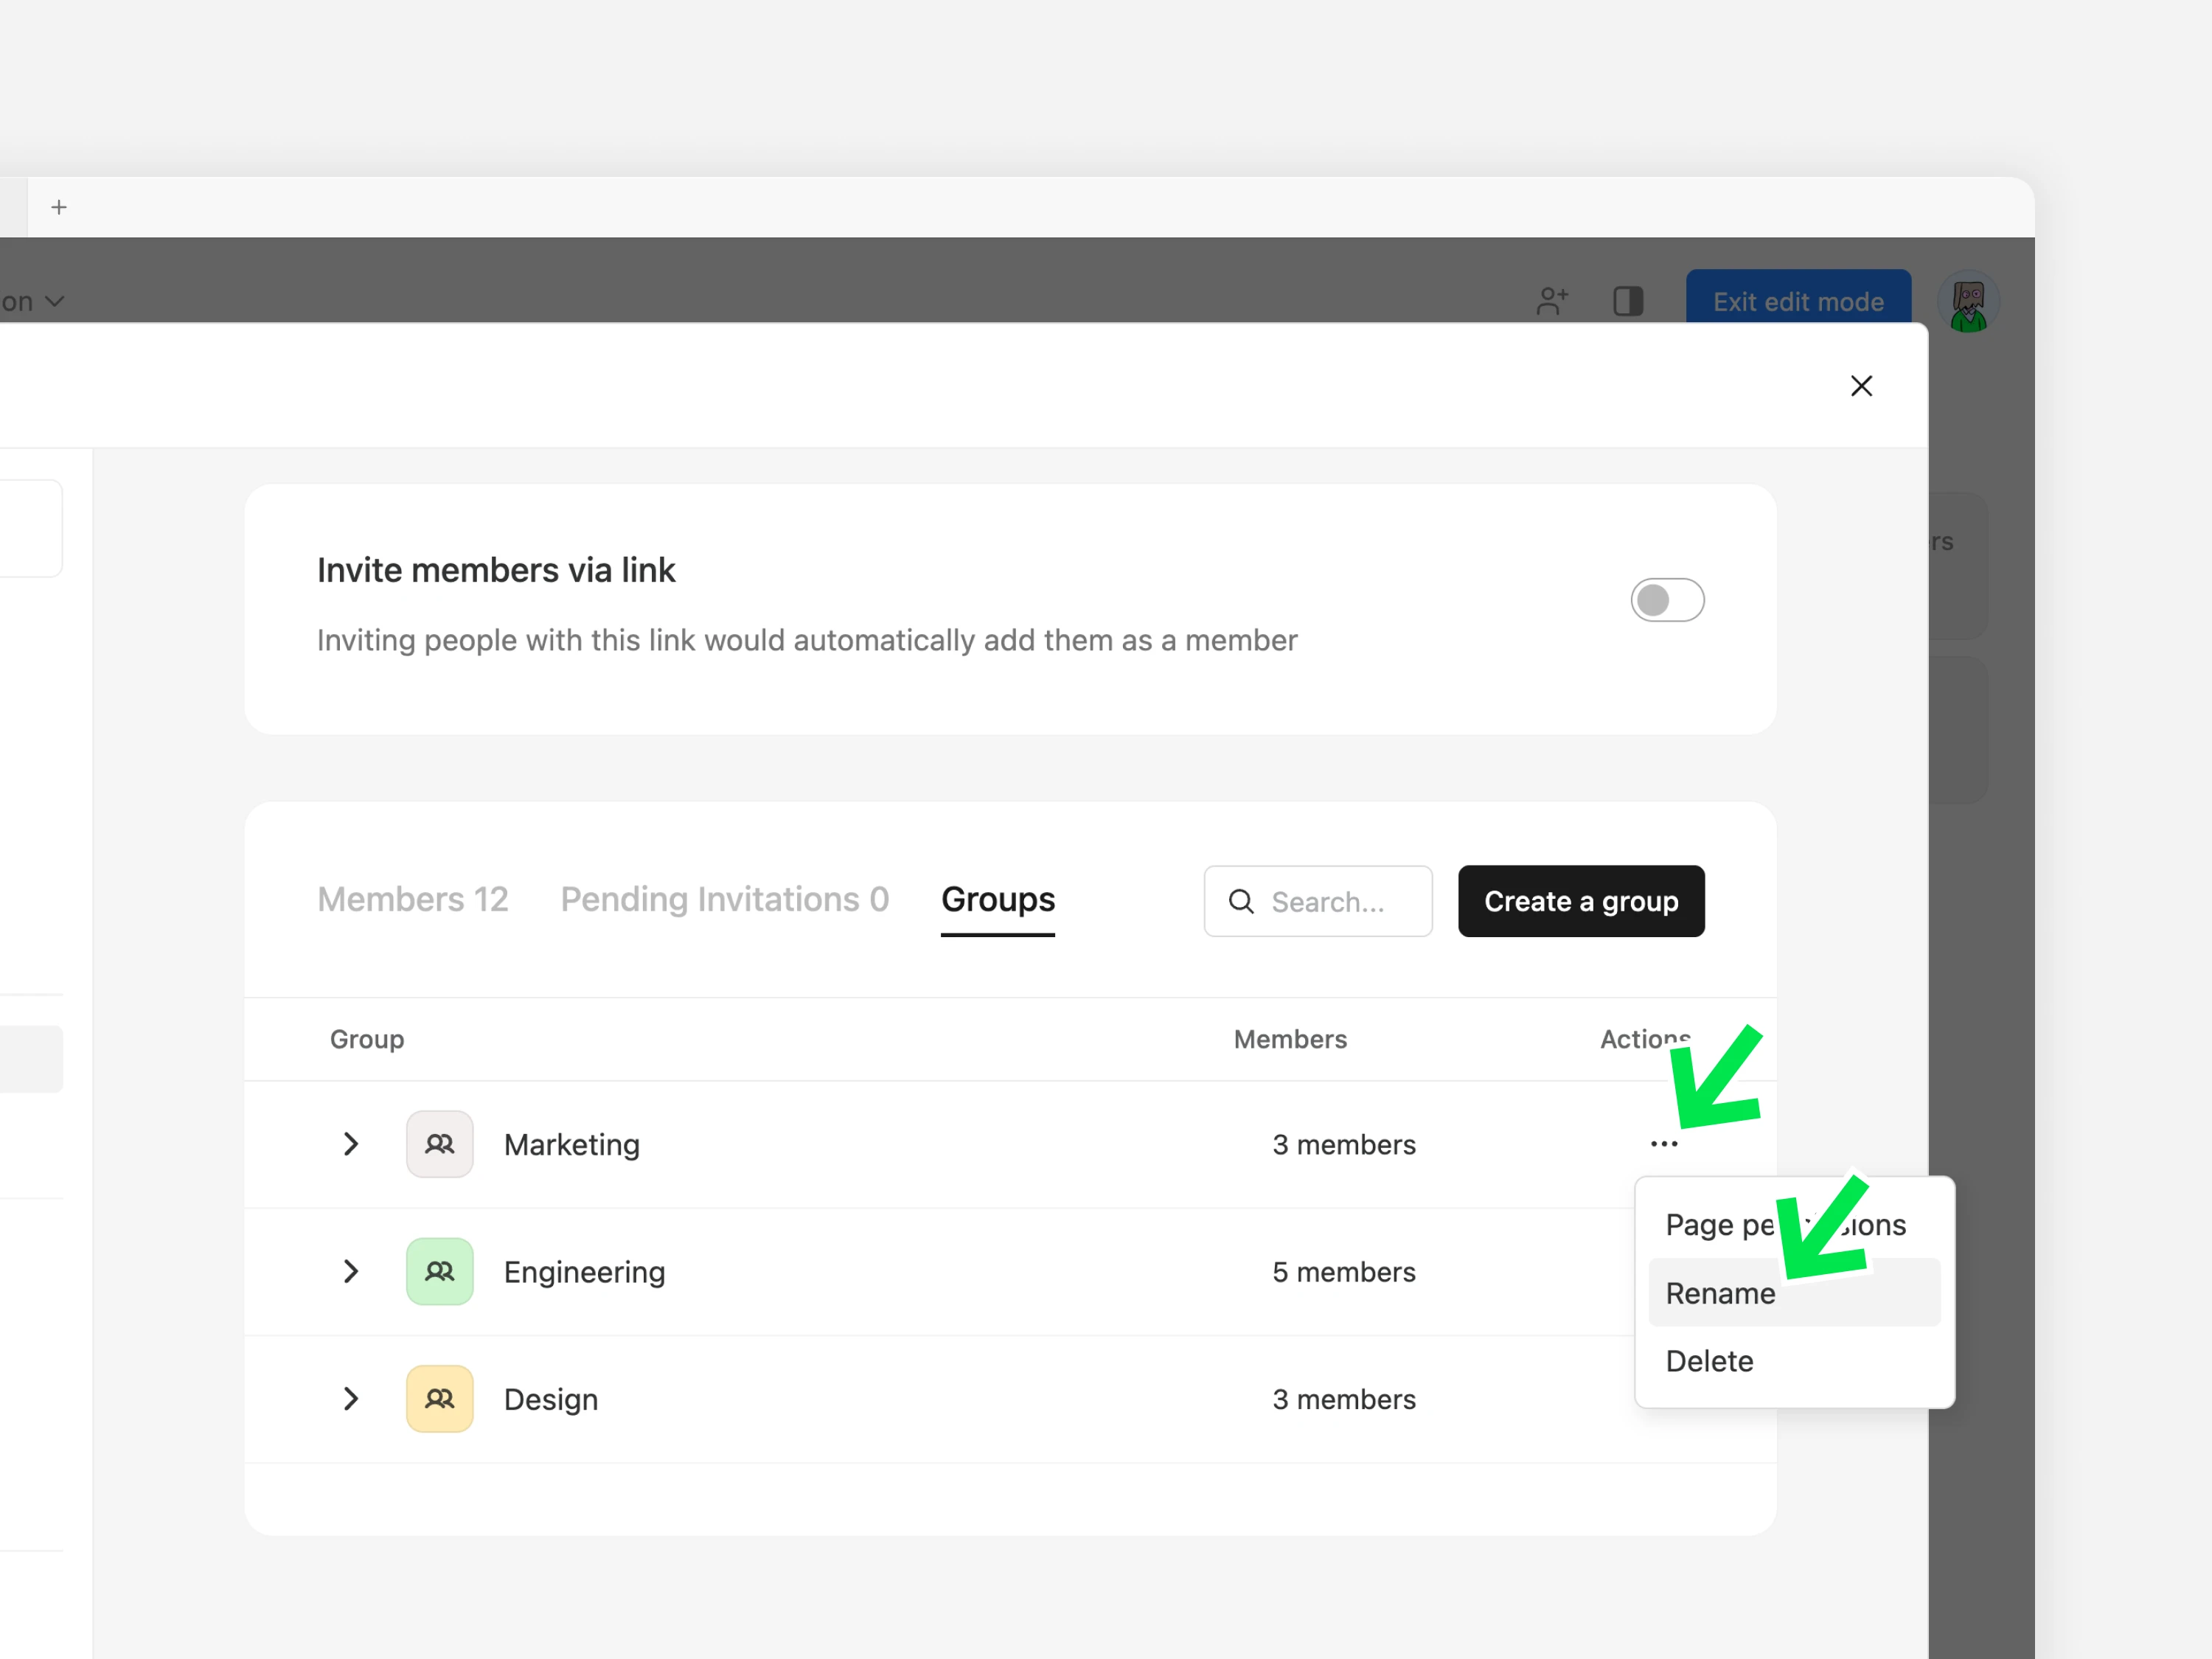
Task: Open the Pending Invitations tab
Action: (x=724, y=899)
